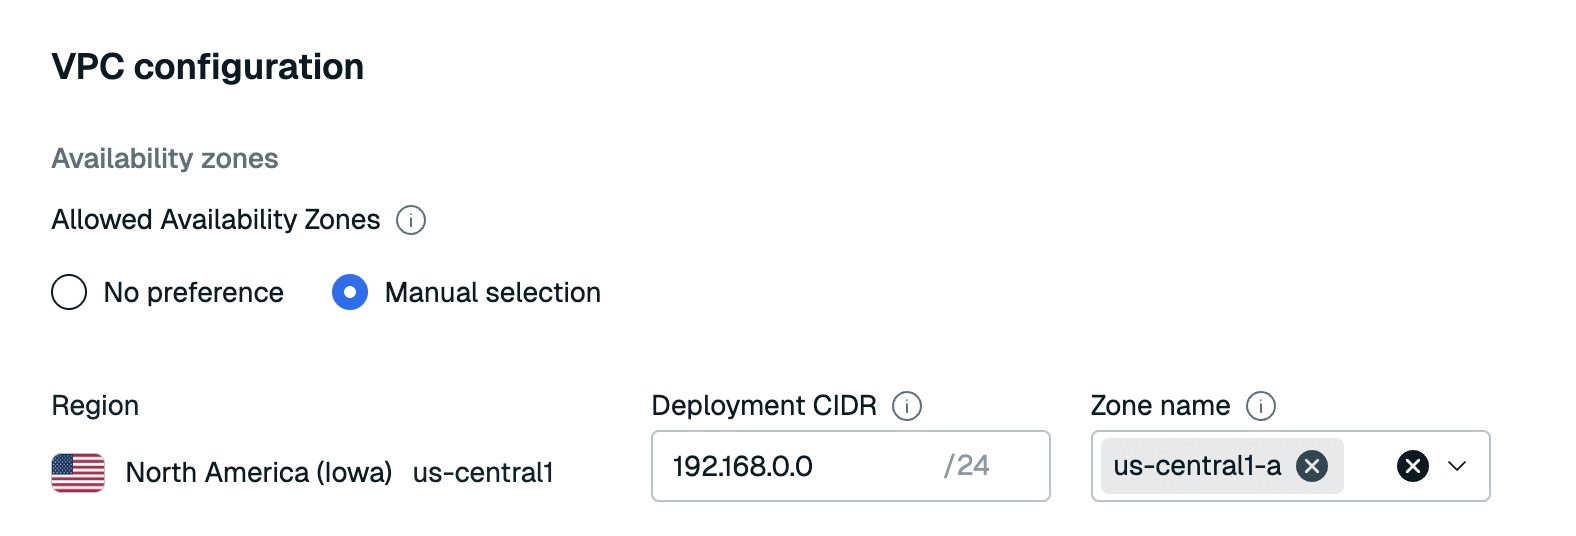Click the United States flag icon
The image size is (1576, 536).
coord(78,473)
